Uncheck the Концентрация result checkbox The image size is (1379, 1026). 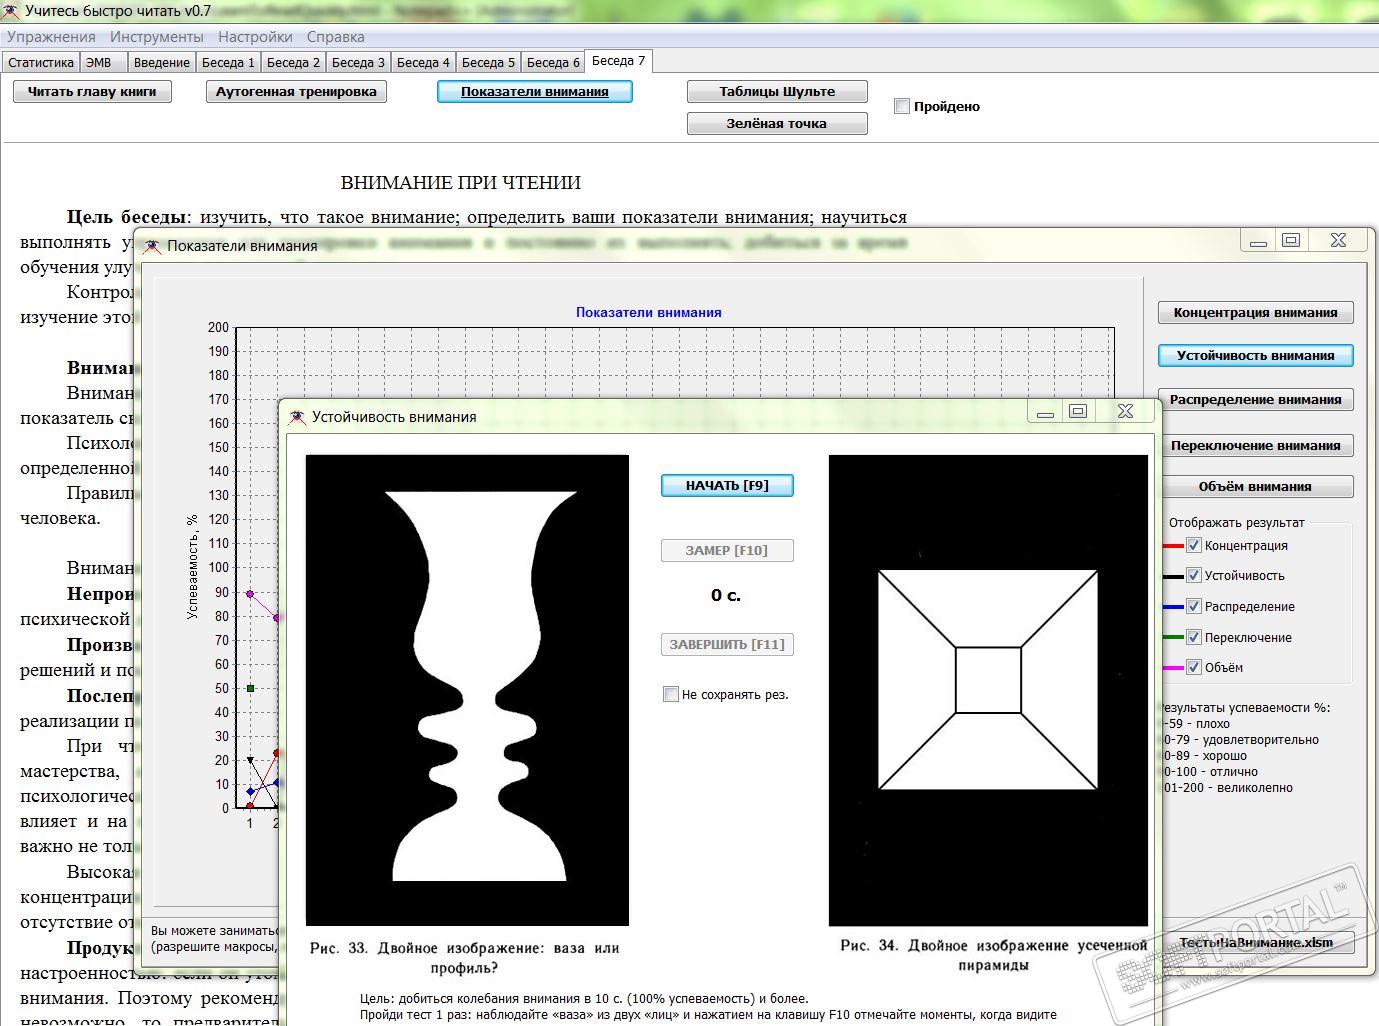click(1193, 545)
